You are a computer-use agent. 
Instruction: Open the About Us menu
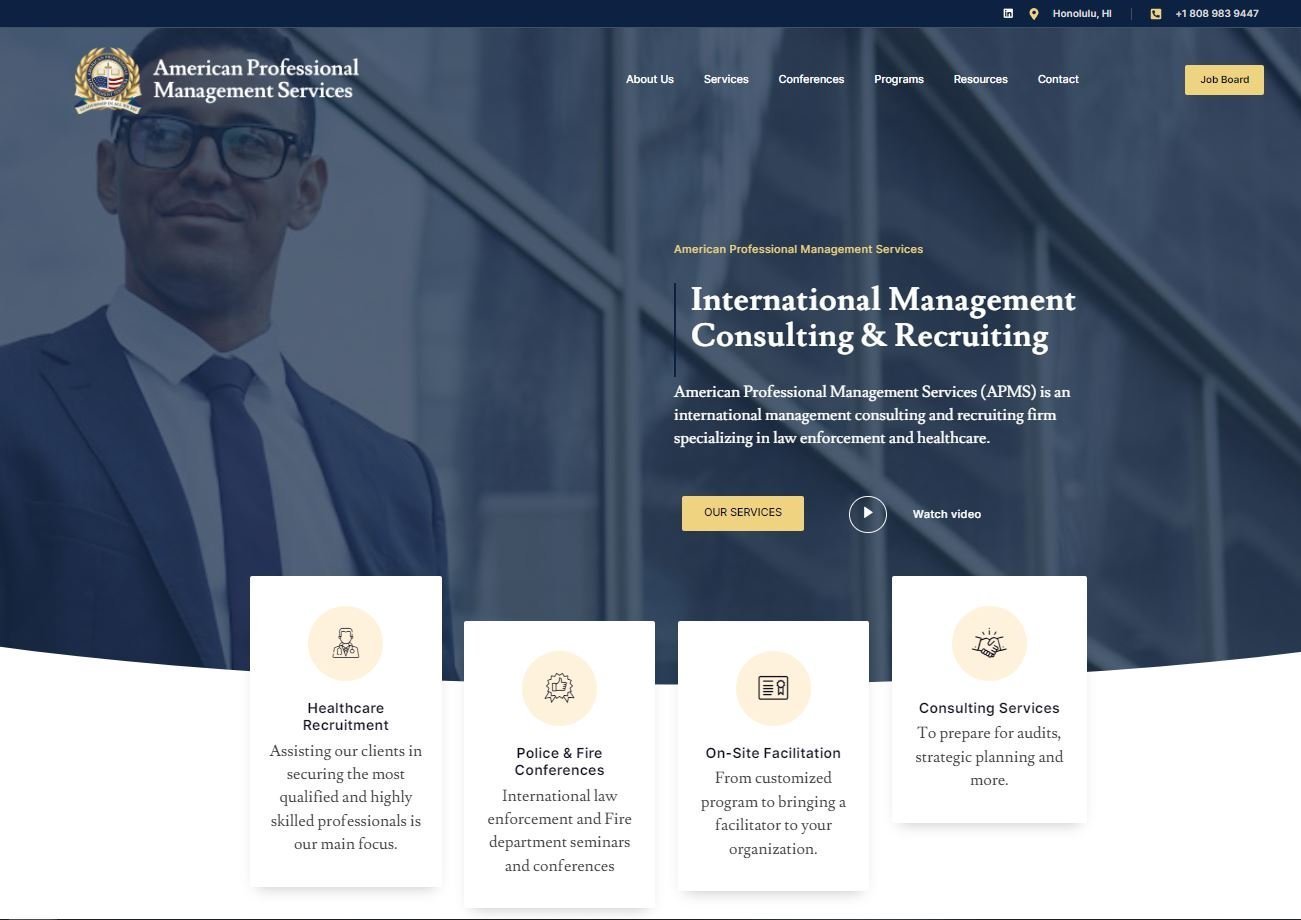tap(650, 79)
